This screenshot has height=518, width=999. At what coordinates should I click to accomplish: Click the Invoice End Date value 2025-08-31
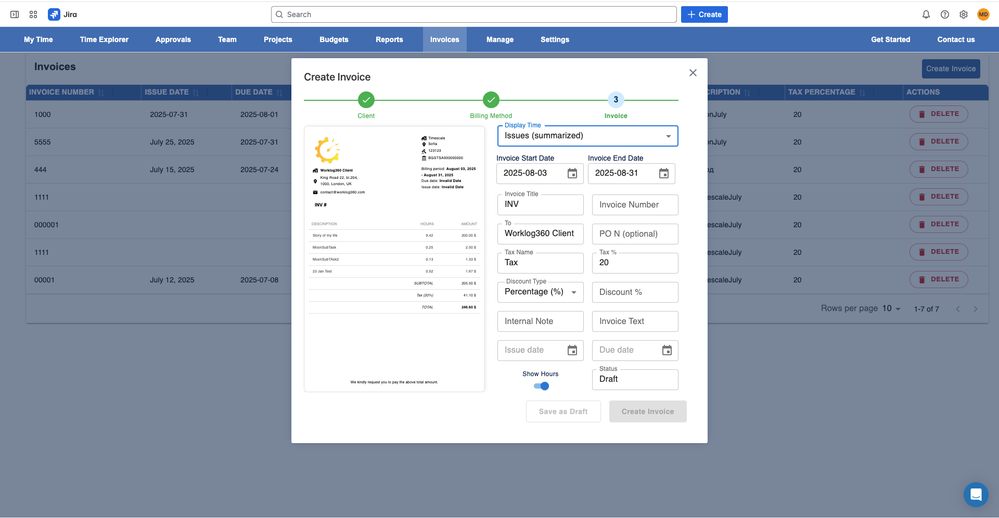pyautogui.click(x=617, y=173)
